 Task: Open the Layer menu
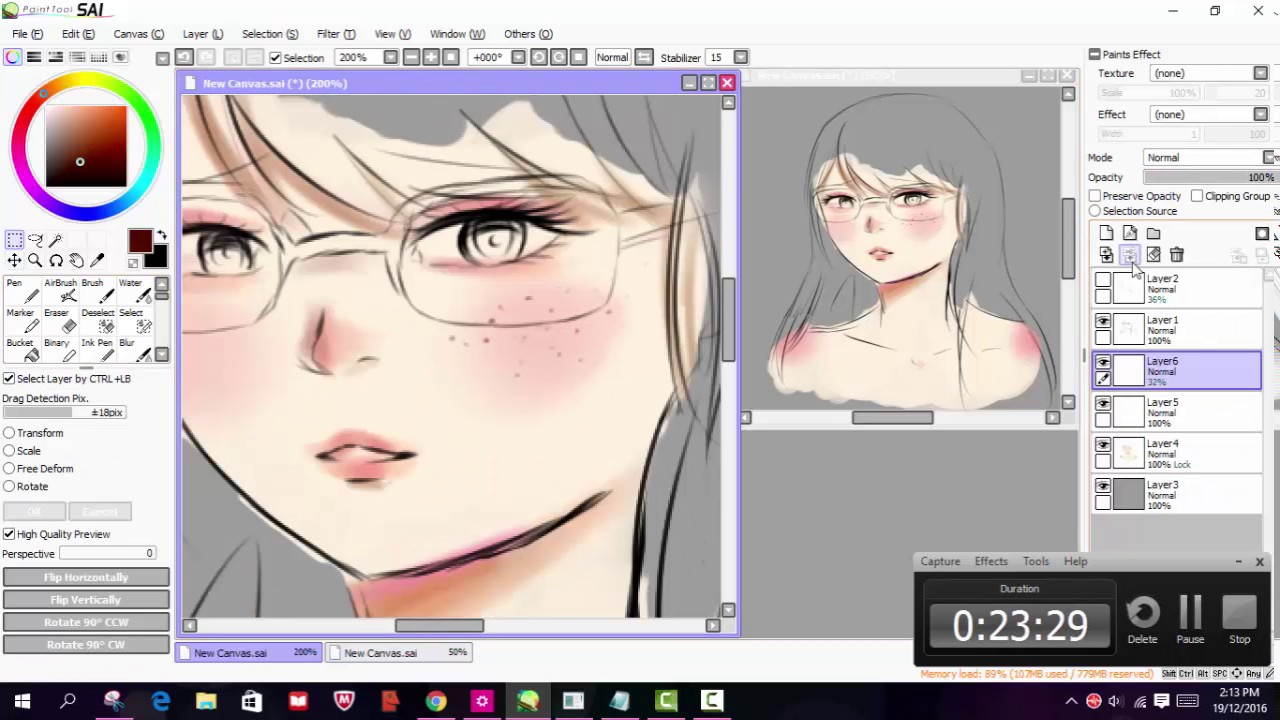click(203, 34)
